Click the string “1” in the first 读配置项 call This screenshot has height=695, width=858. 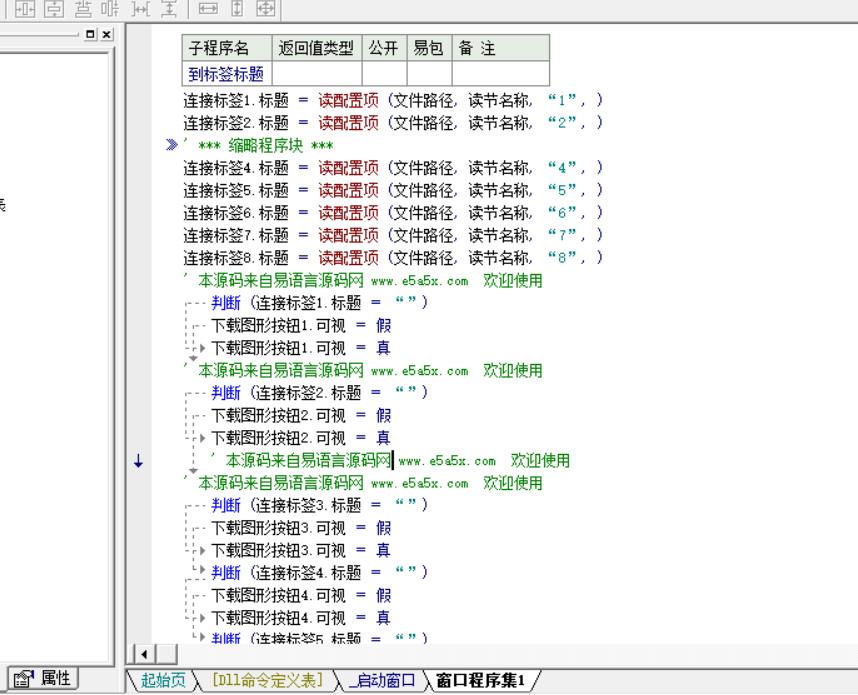[x=561, y=100]
